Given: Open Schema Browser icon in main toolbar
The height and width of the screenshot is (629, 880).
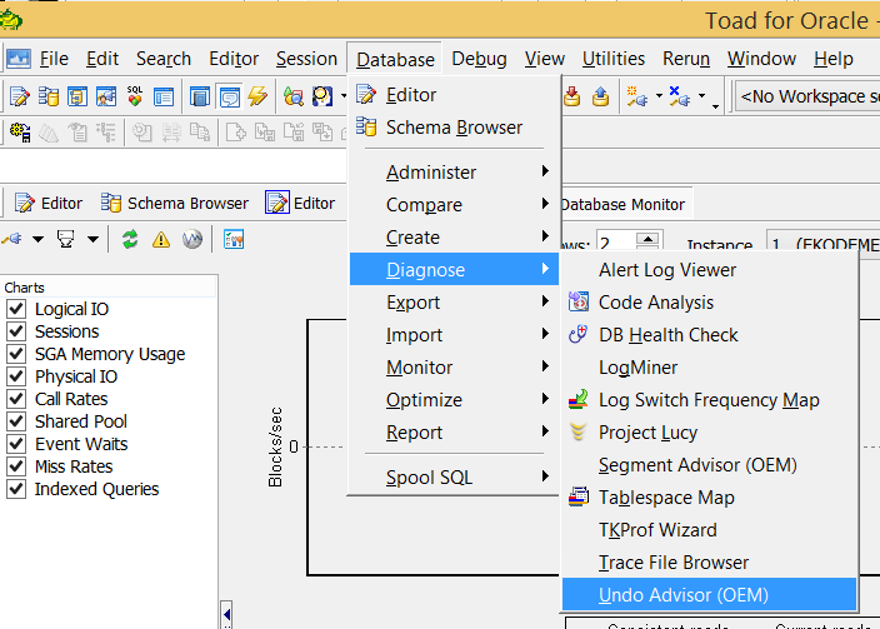Looking at the screenshot, I should pos(49,97).
